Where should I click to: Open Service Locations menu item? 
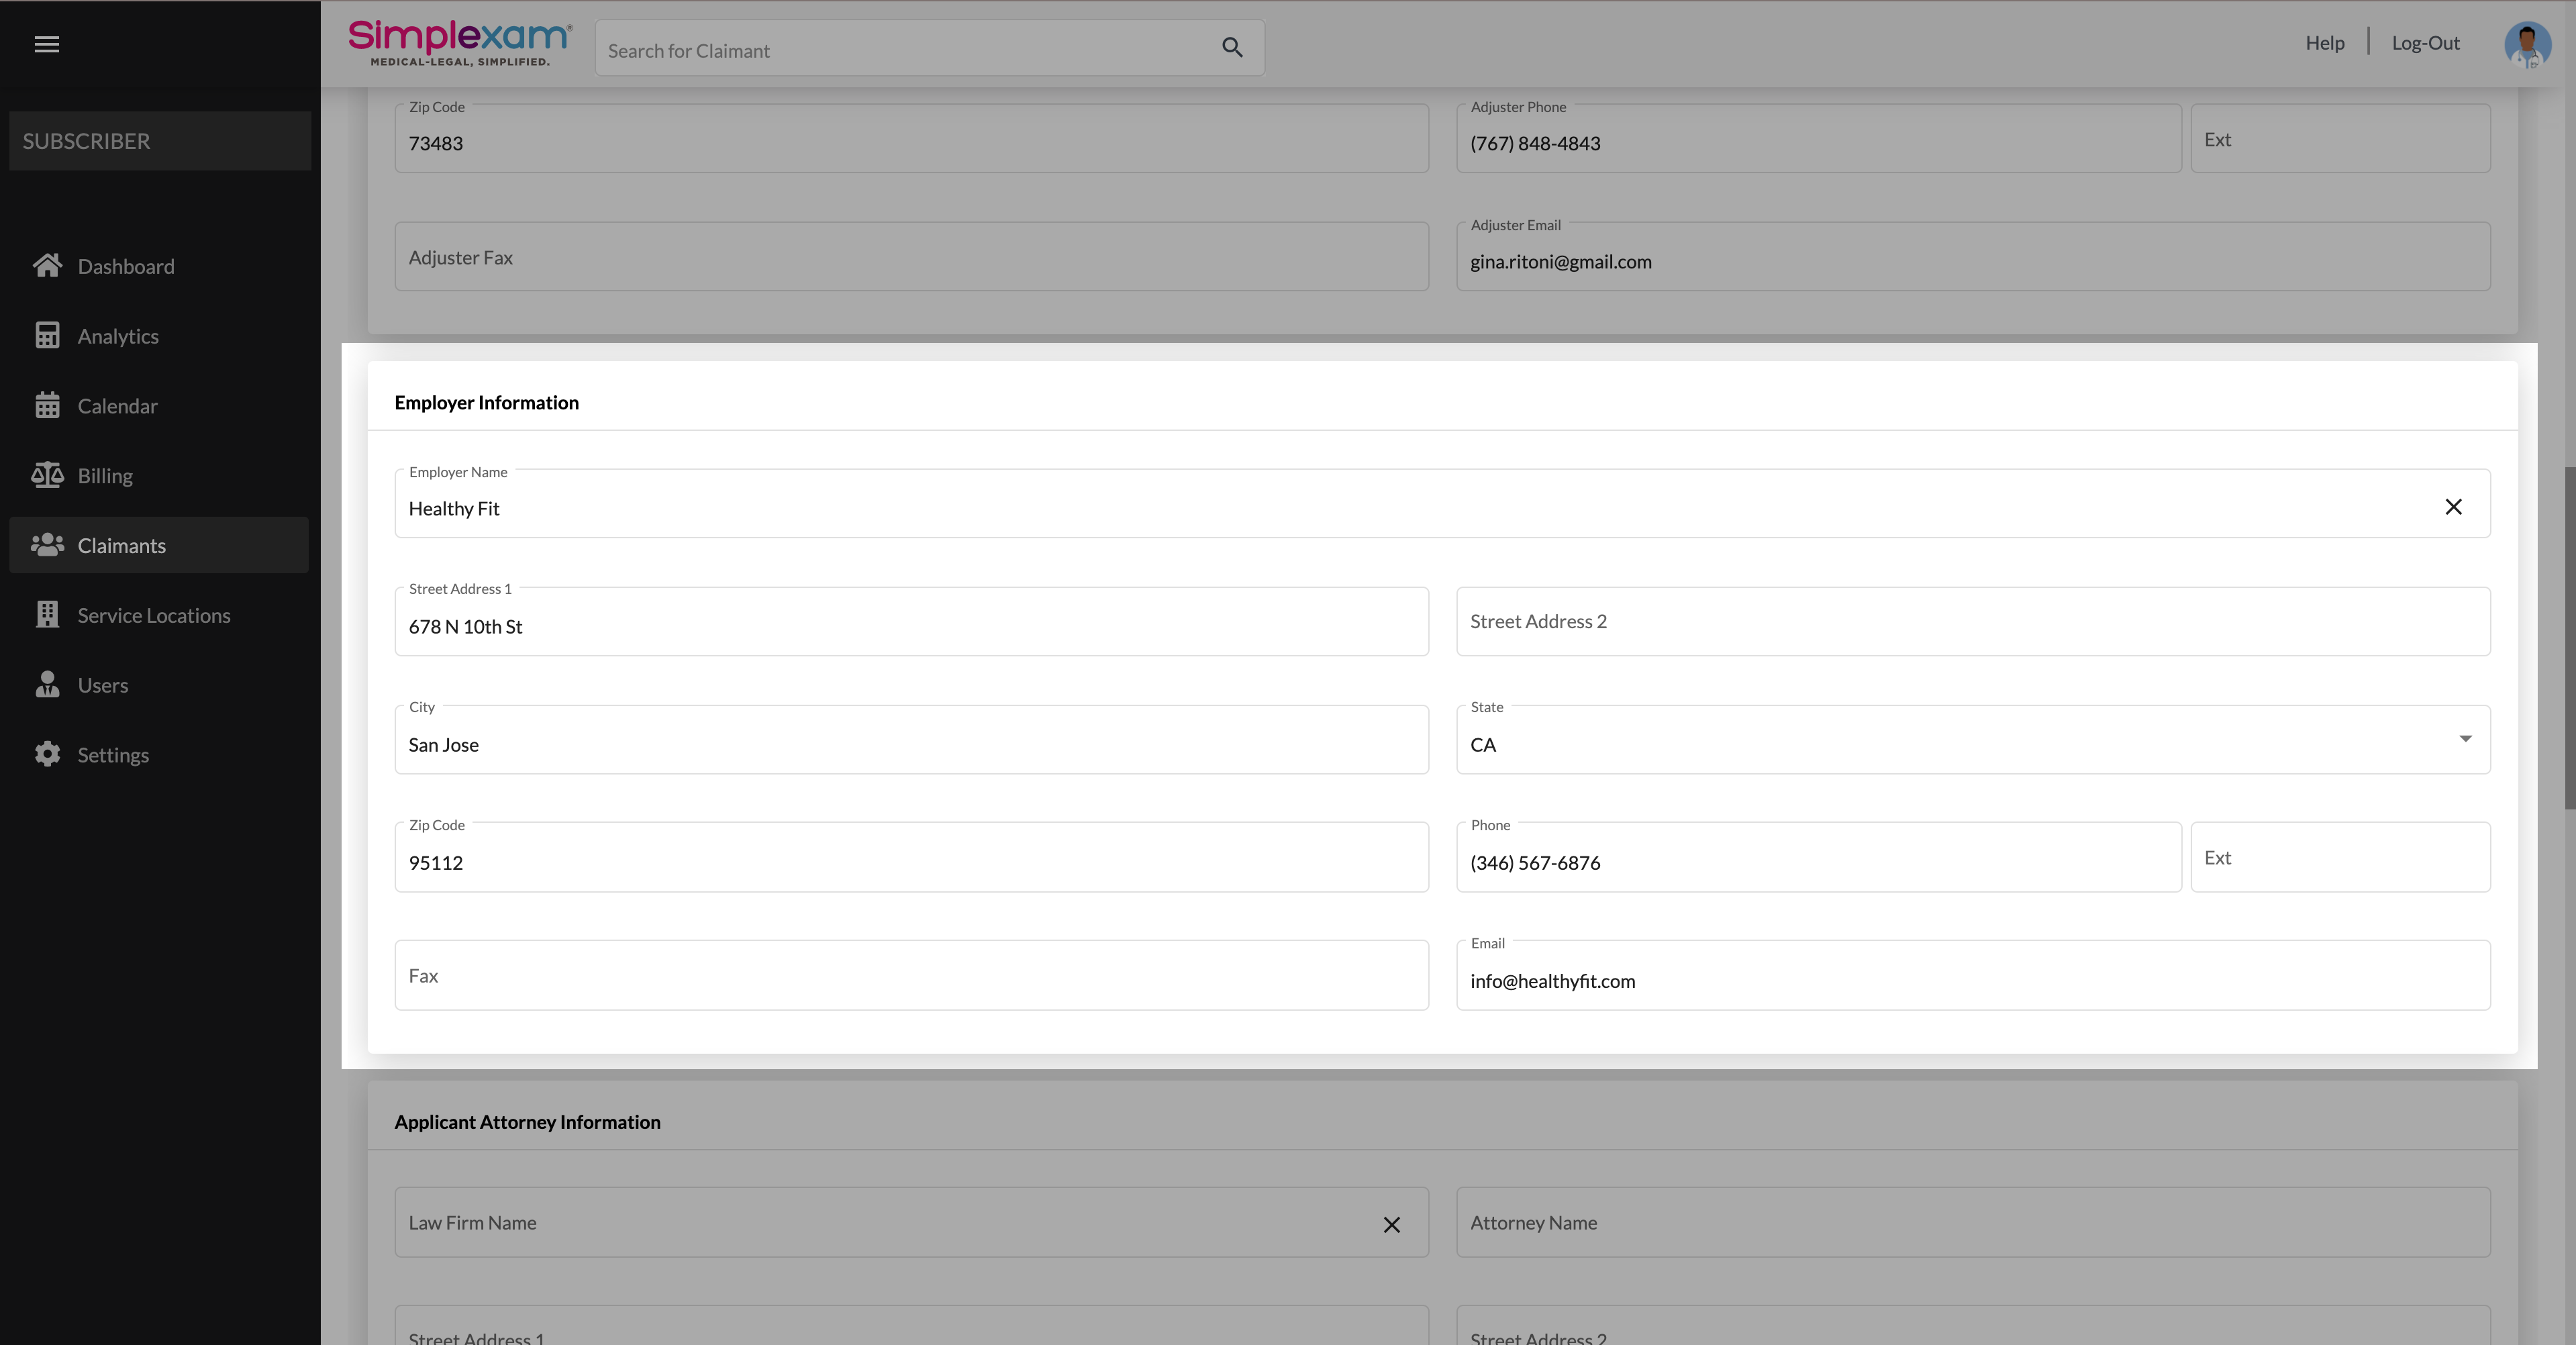154,615
